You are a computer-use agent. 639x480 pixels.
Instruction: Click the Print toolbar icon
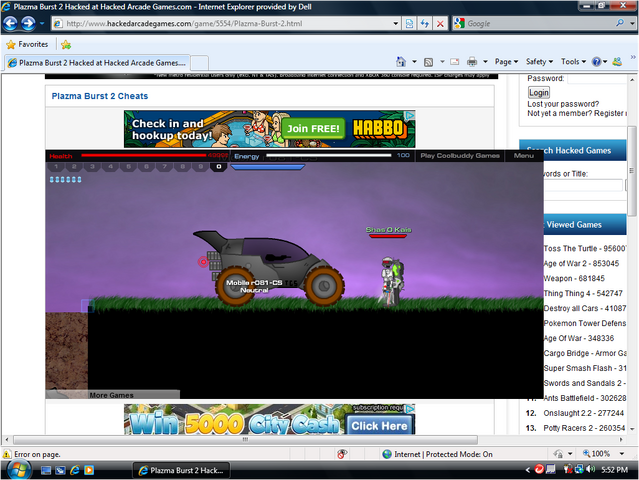click(x=472, y=62)
